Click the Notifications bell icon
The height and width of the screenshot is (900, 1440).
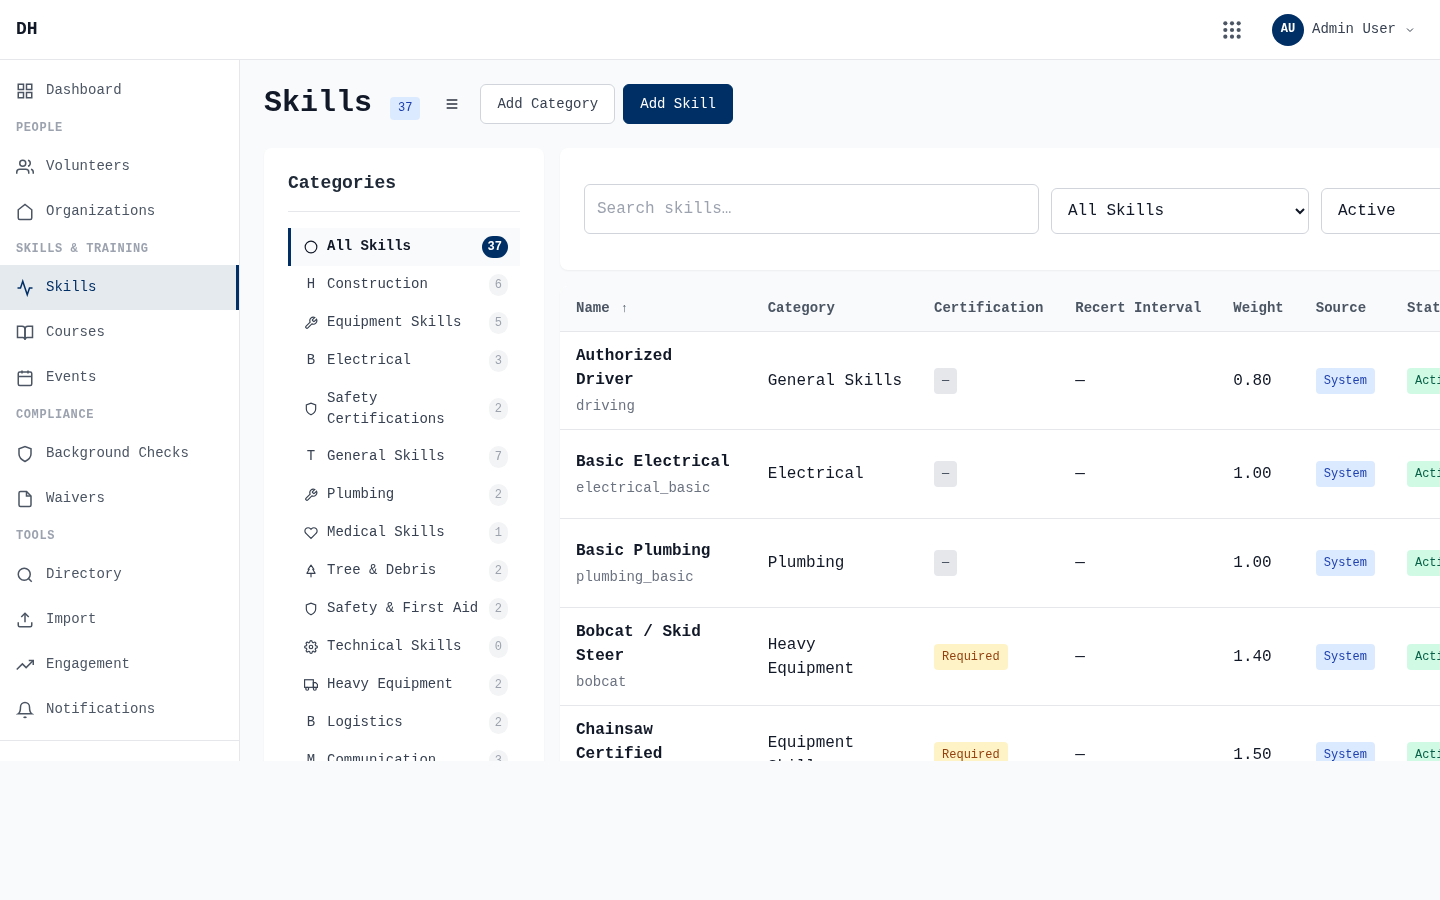tap(26, 709)
